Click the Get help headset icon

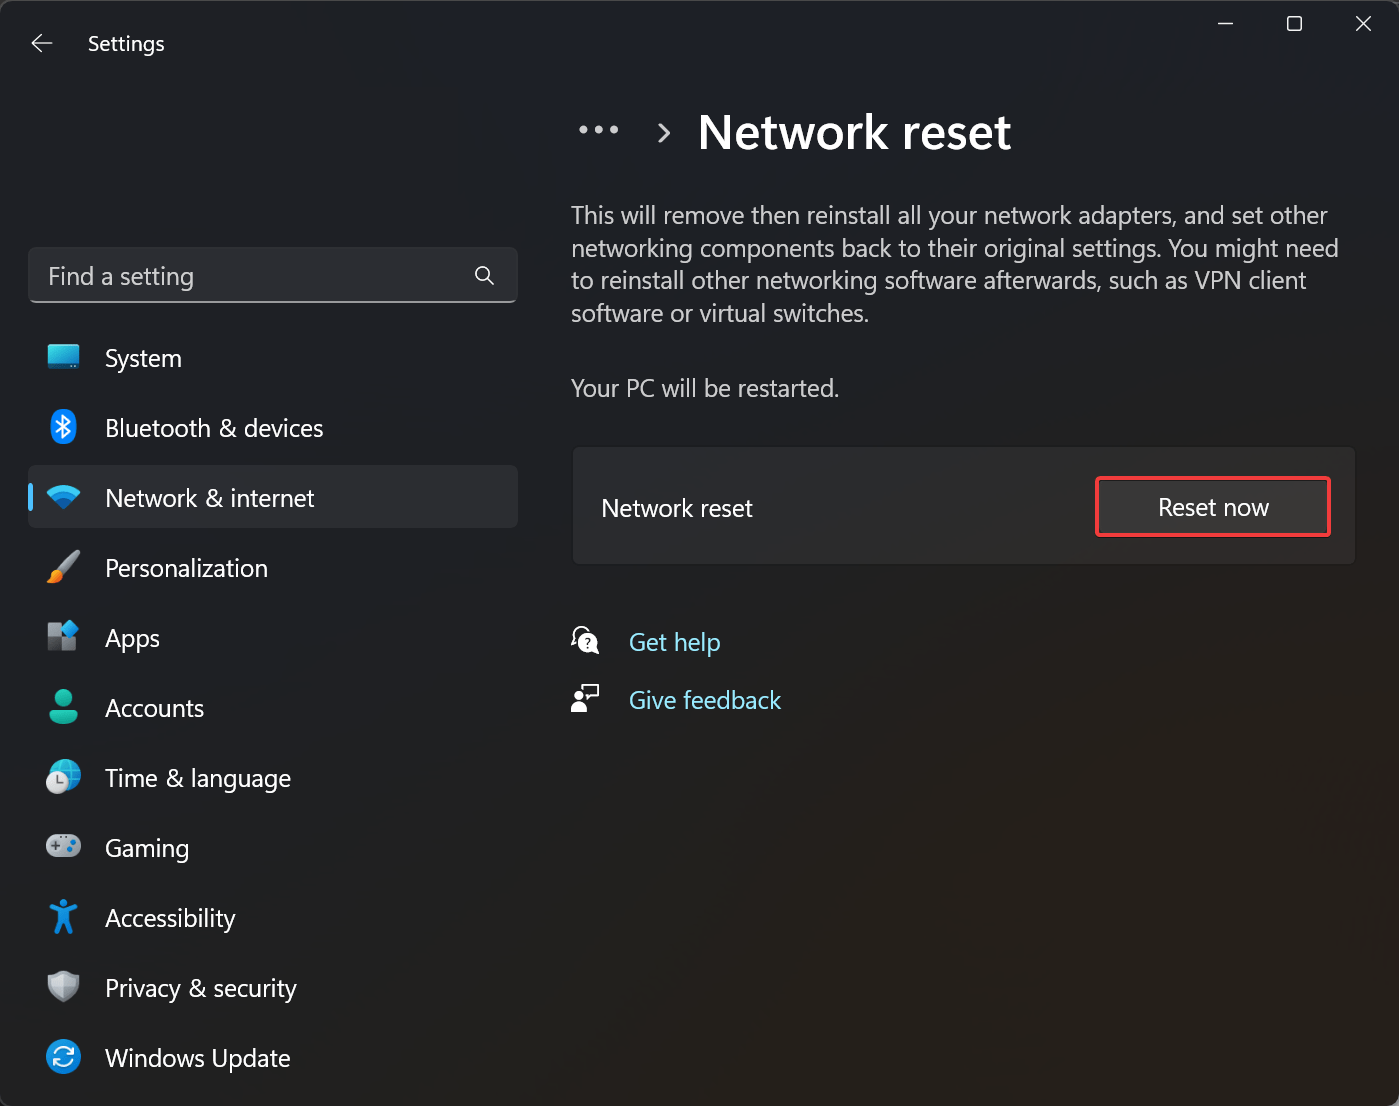tap(585, 640)
